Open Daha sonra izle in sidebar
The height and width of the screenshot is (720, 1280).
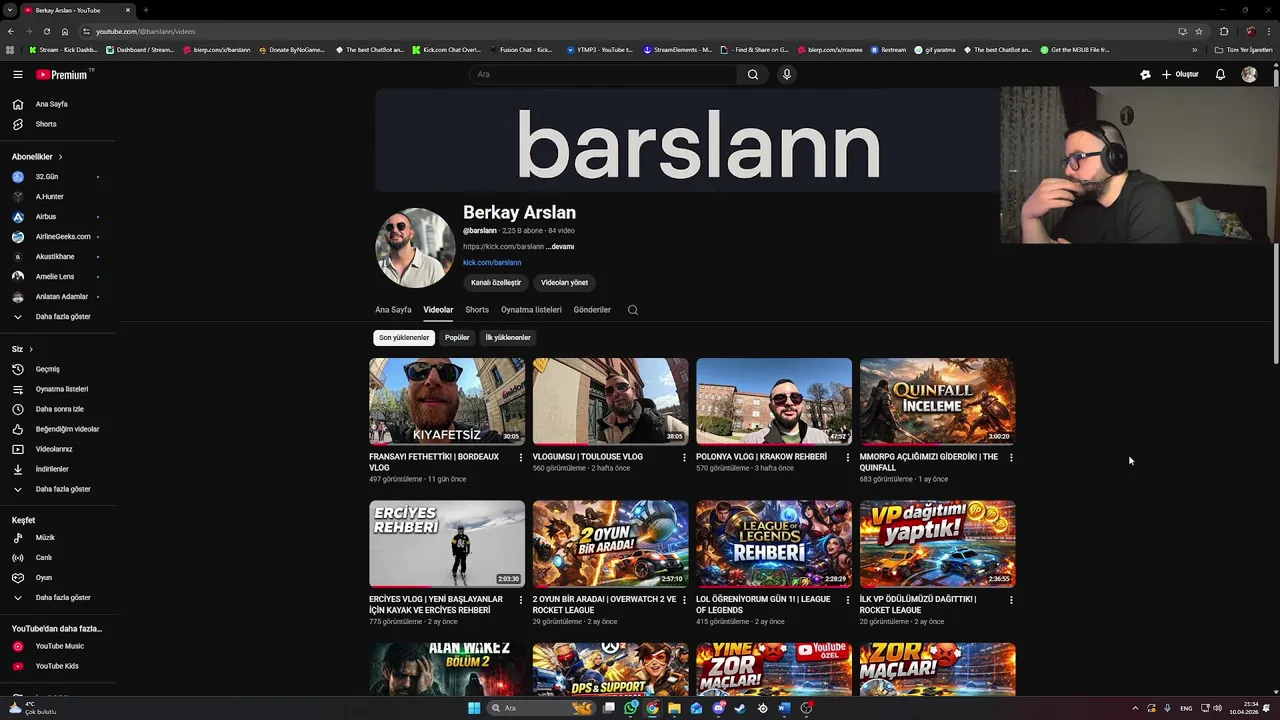click(x=57, y=409)
